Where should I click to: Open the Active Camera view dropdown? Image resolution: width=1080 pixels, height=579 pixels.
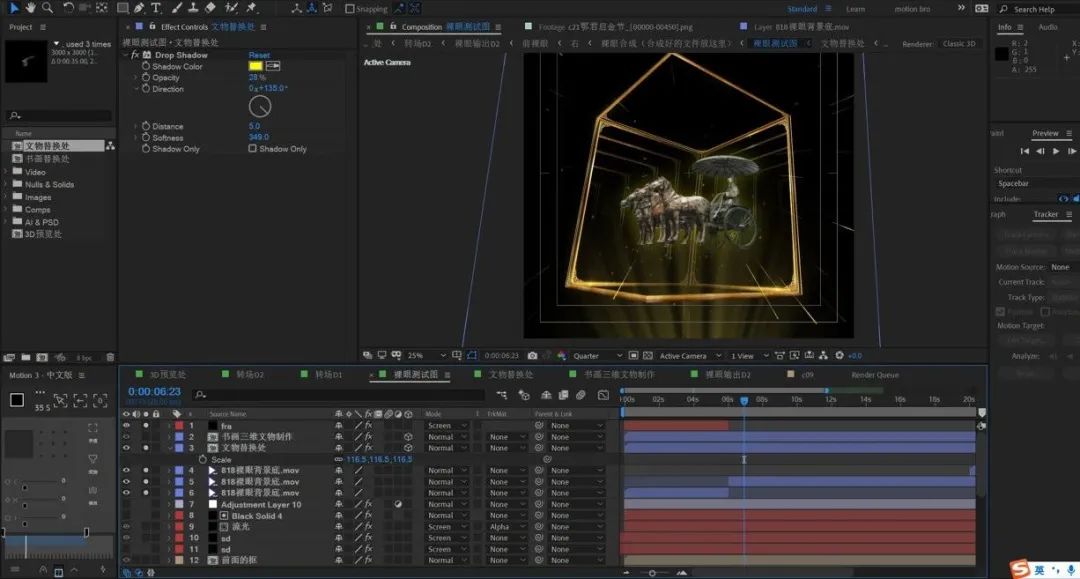point(688,356)
